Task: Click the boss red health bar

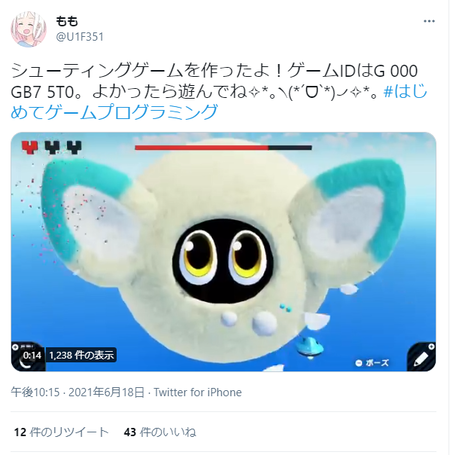Action: point(223,147)
